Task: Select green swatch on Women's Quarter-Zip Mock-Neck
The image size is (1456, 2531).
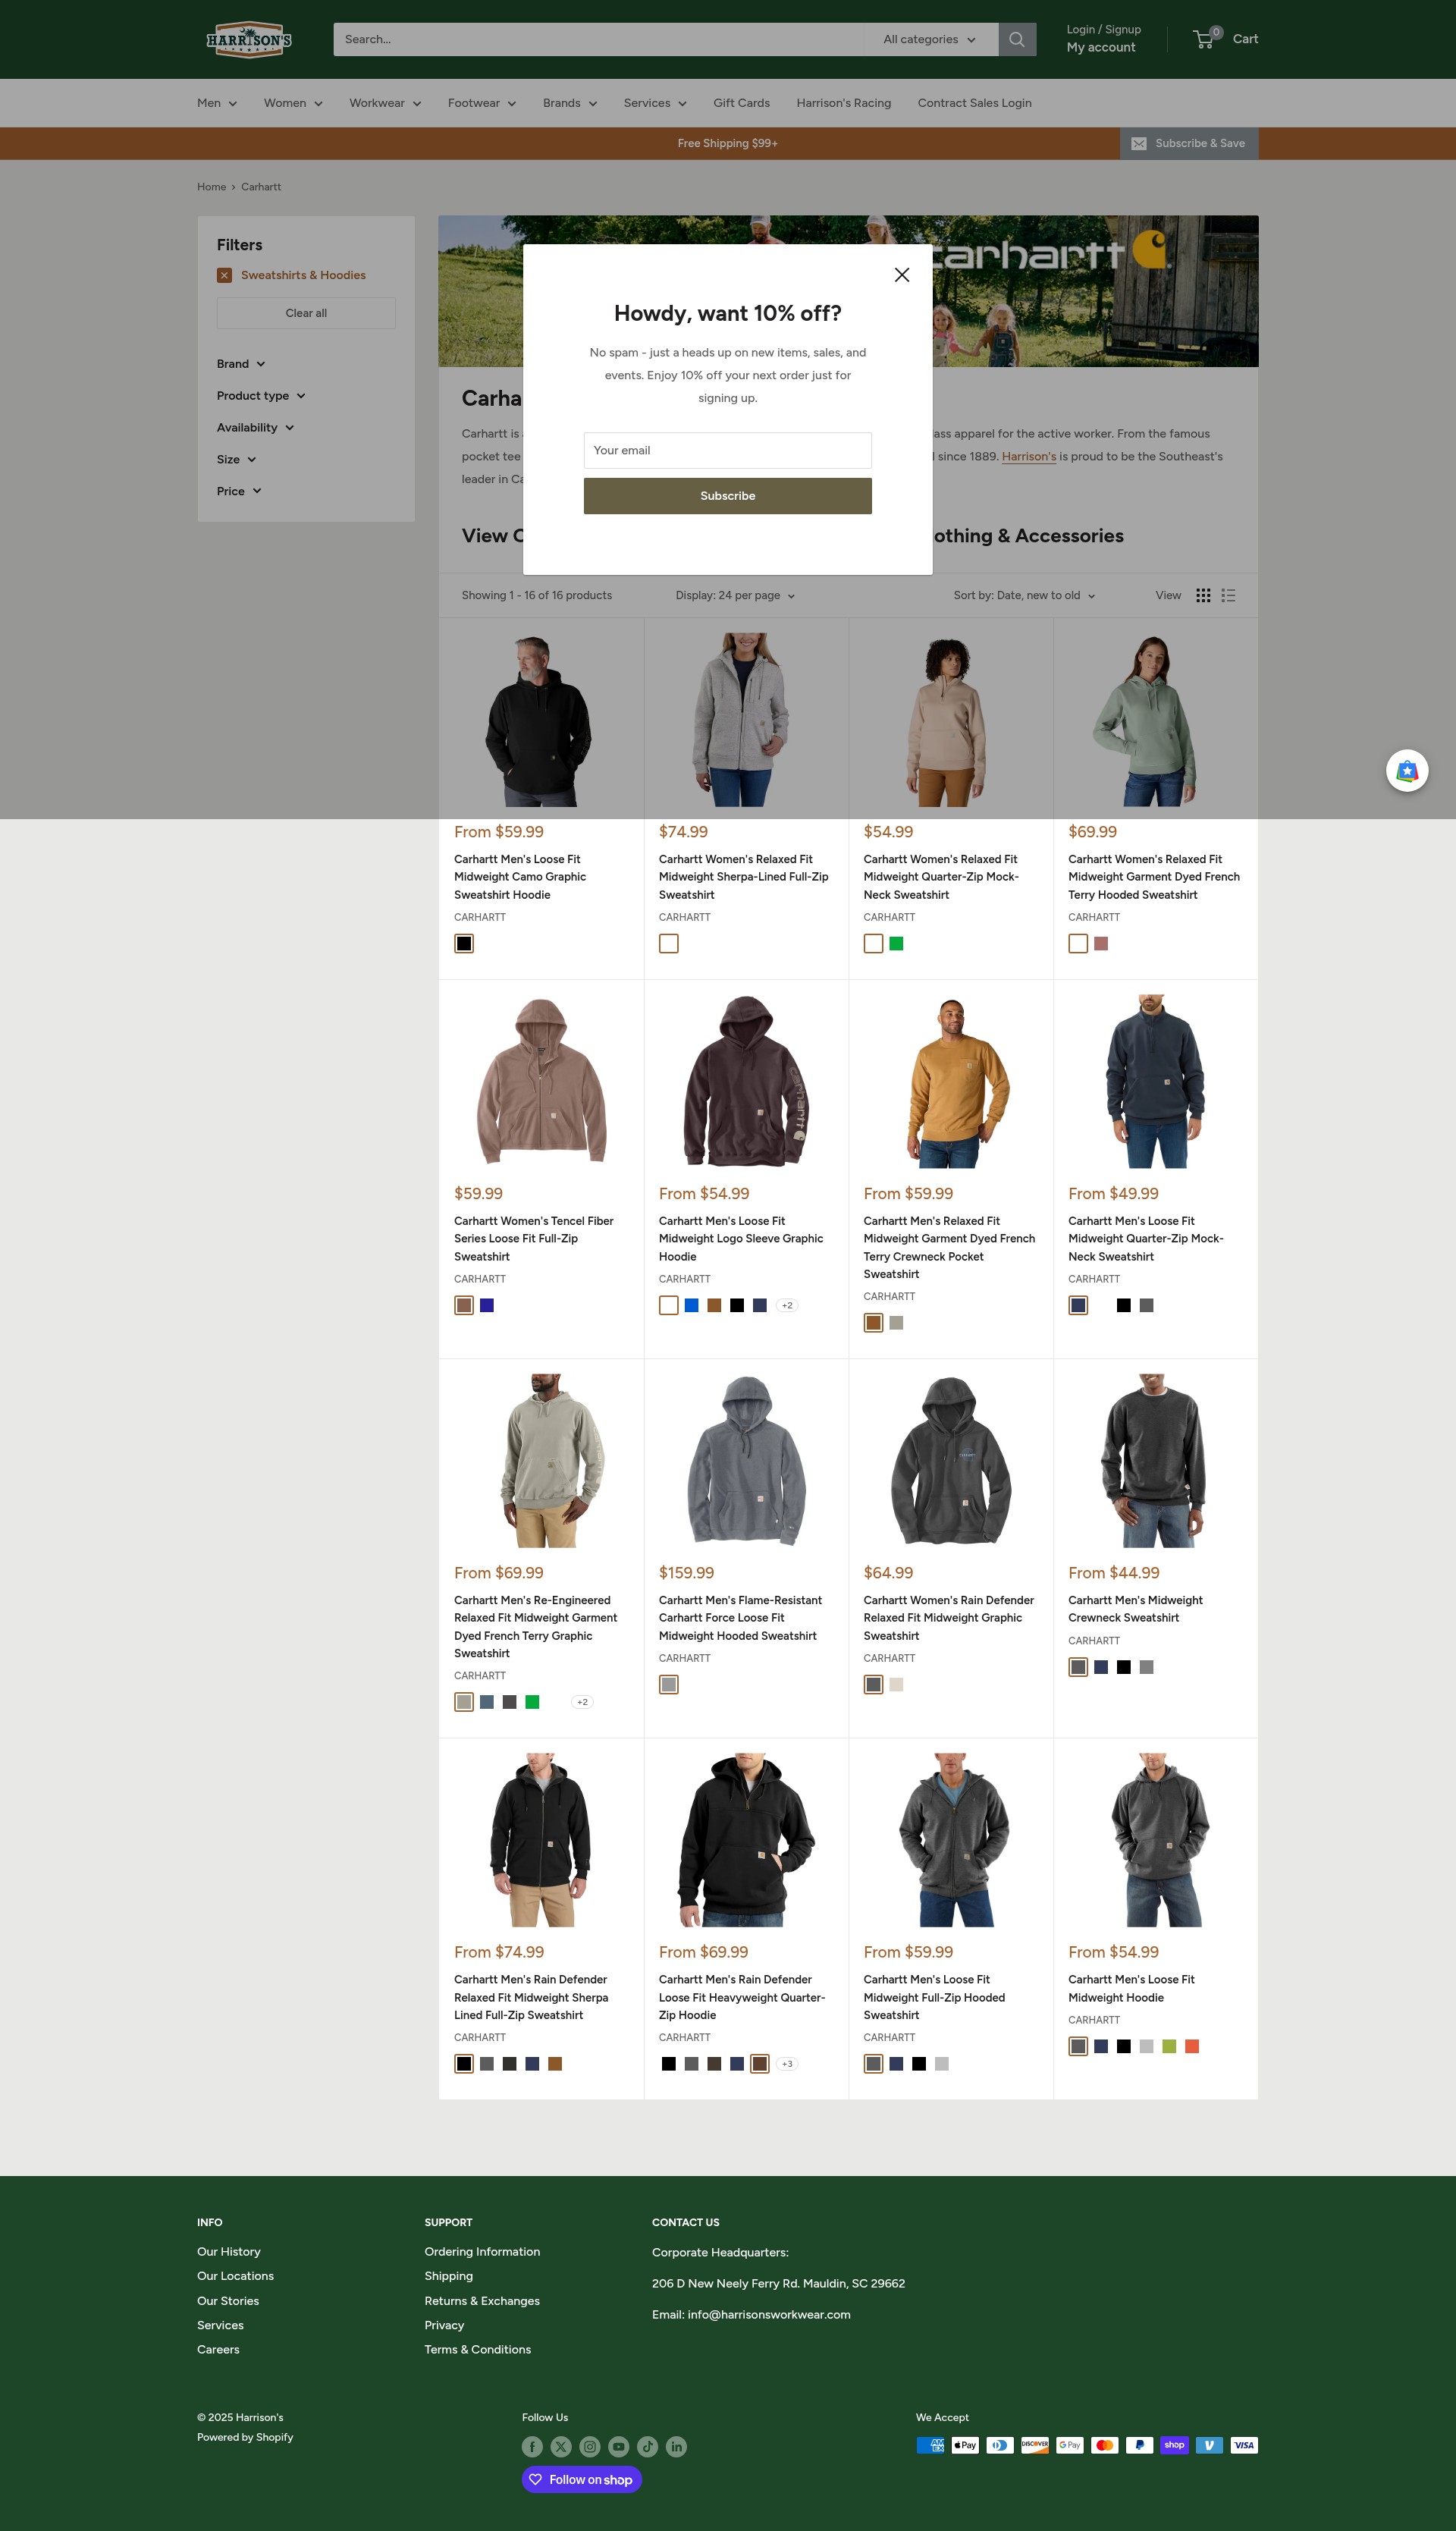Action: click(x=896, y=943)
